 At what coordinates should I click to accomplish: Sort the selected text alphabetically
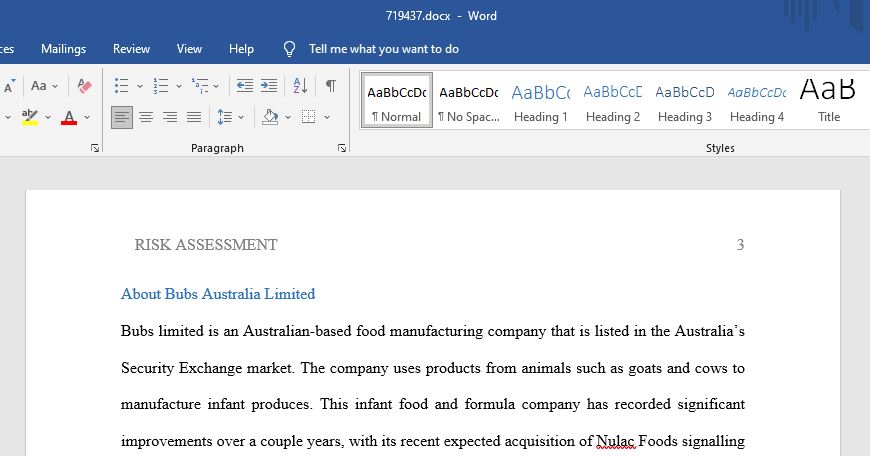[300, 85]
